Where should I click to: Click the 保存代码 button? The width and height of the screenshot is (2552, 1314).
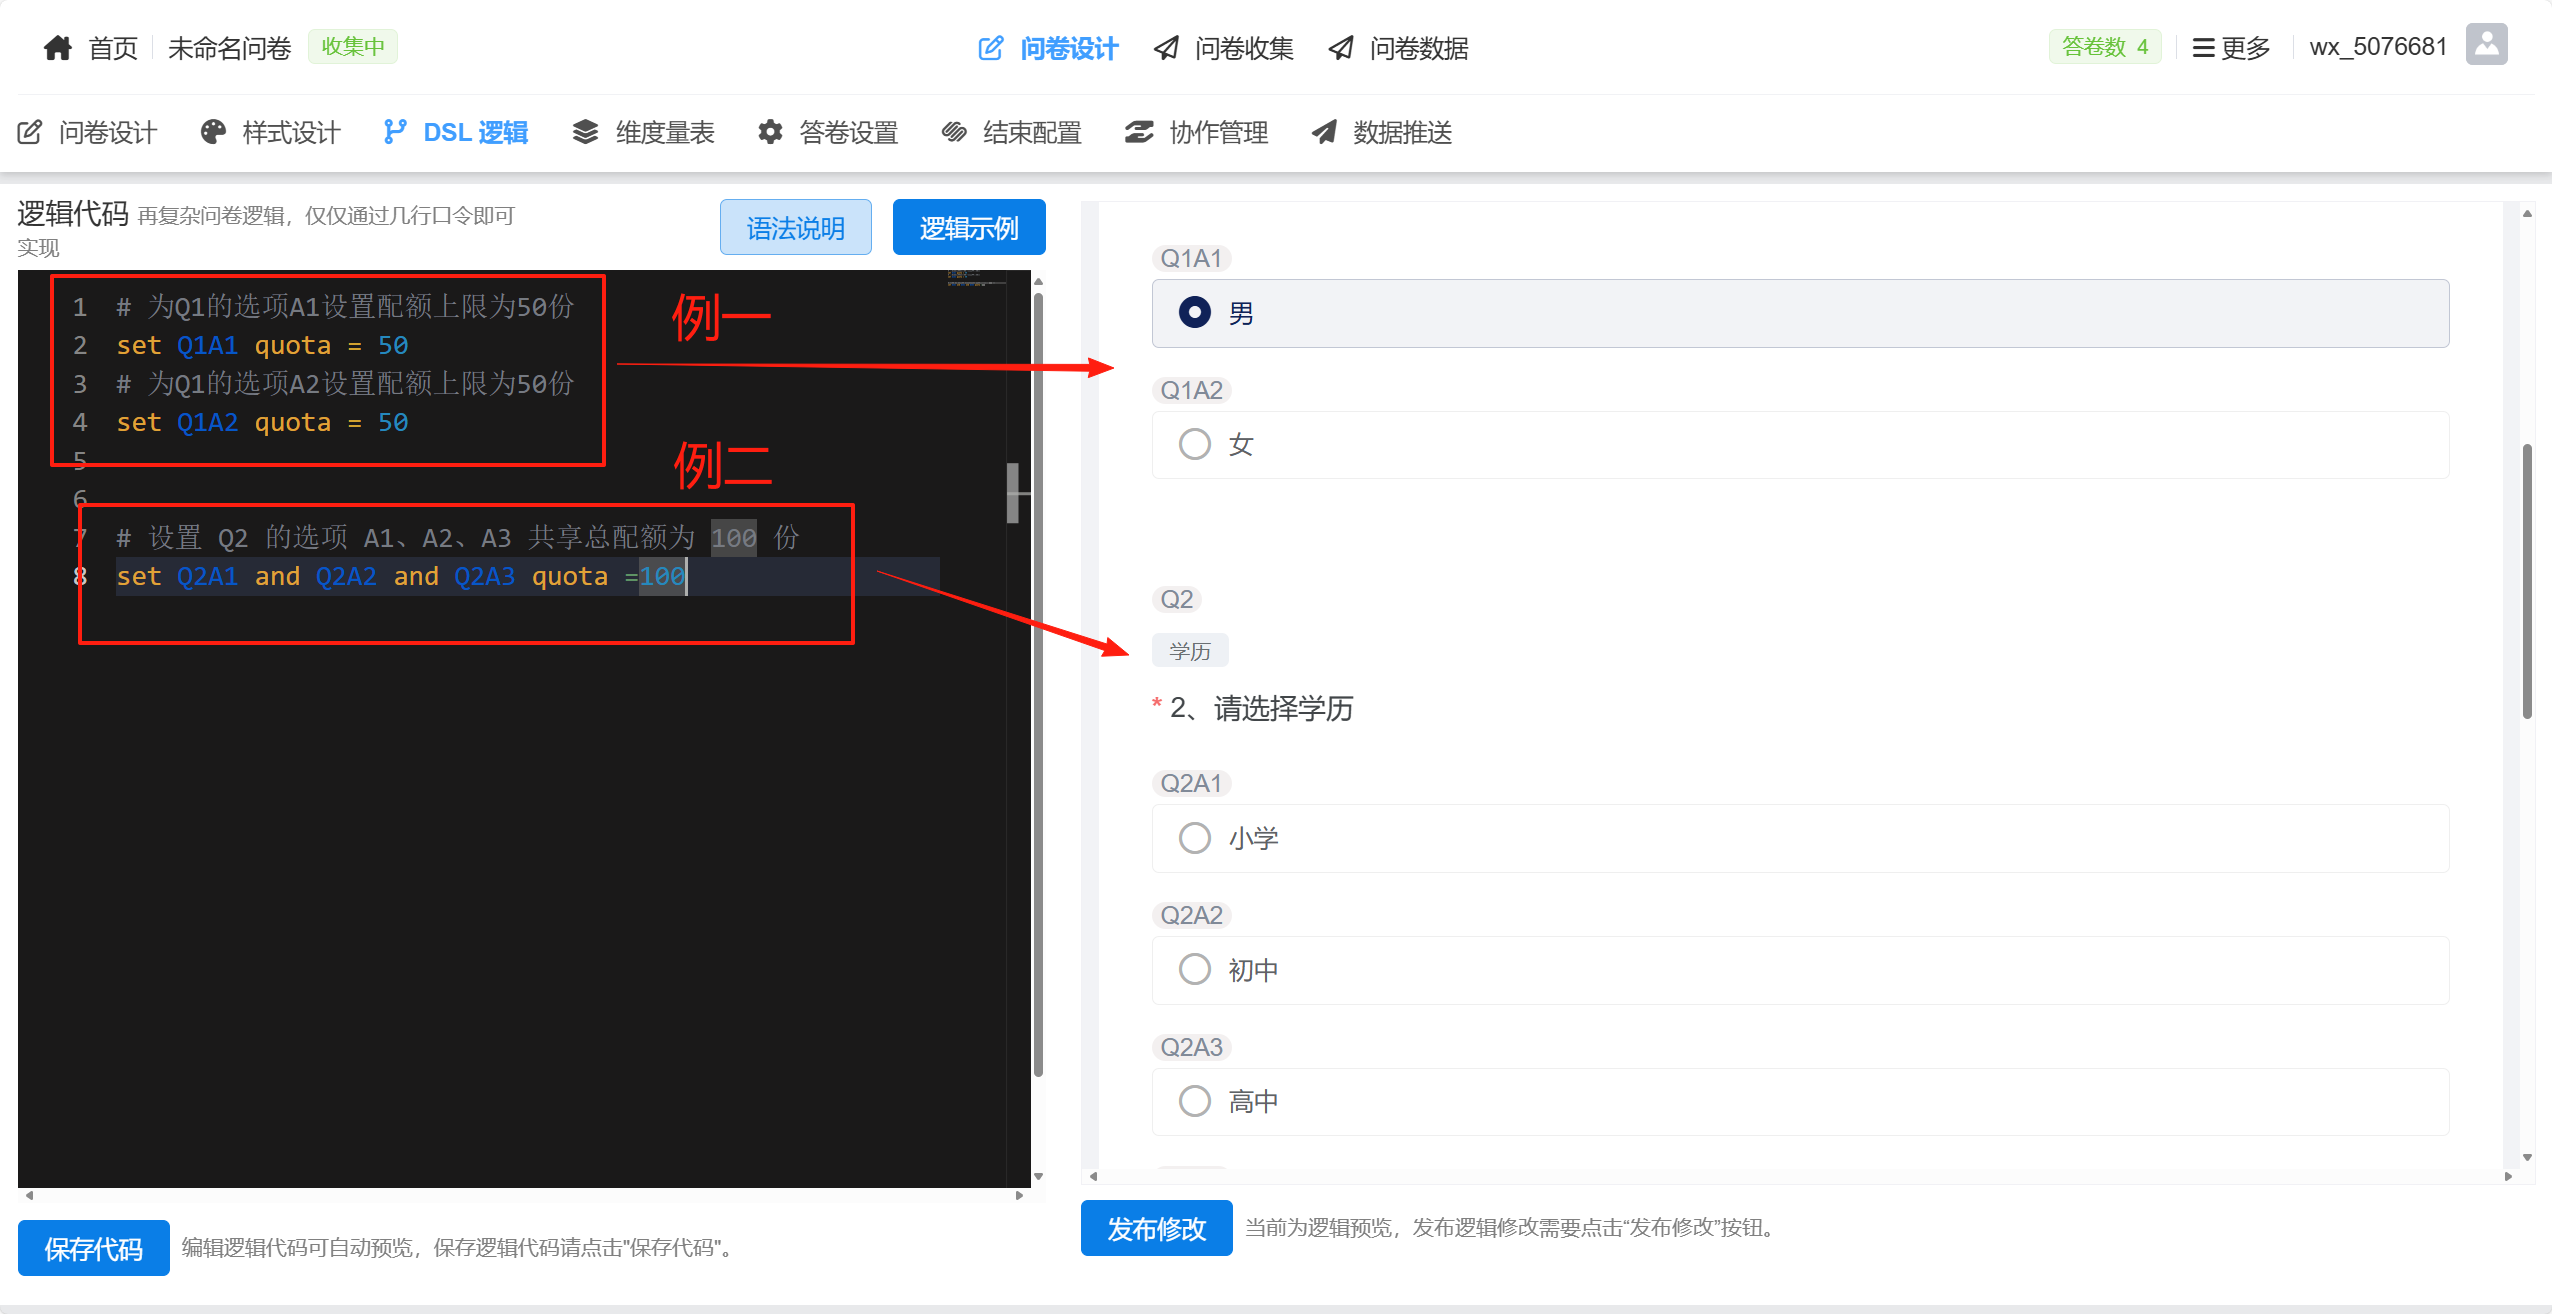(94, 1248)
